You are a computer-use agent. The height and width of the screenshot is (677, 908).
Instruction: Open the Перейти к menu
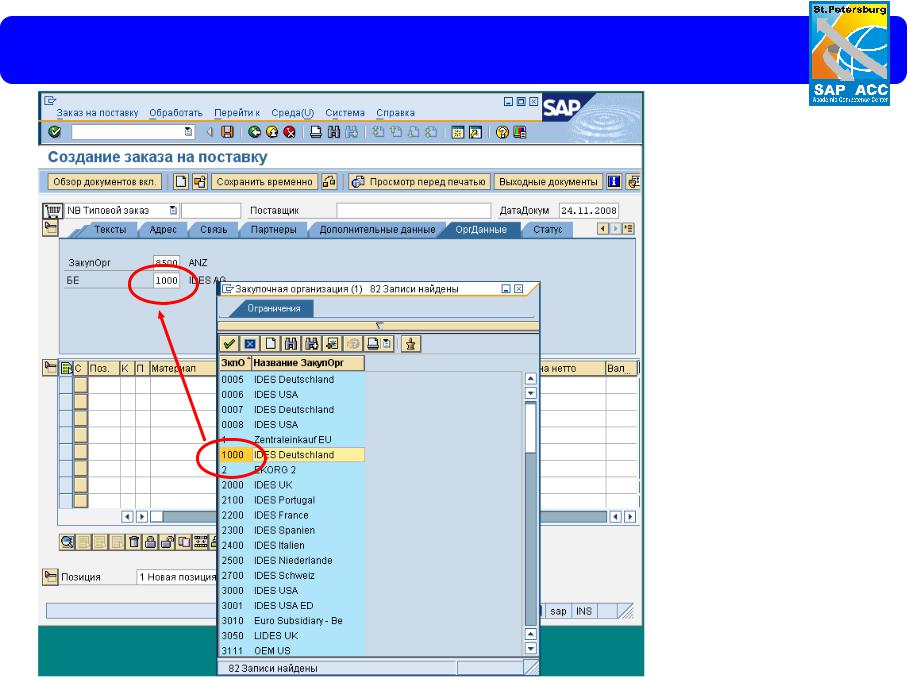click(237, 113)
